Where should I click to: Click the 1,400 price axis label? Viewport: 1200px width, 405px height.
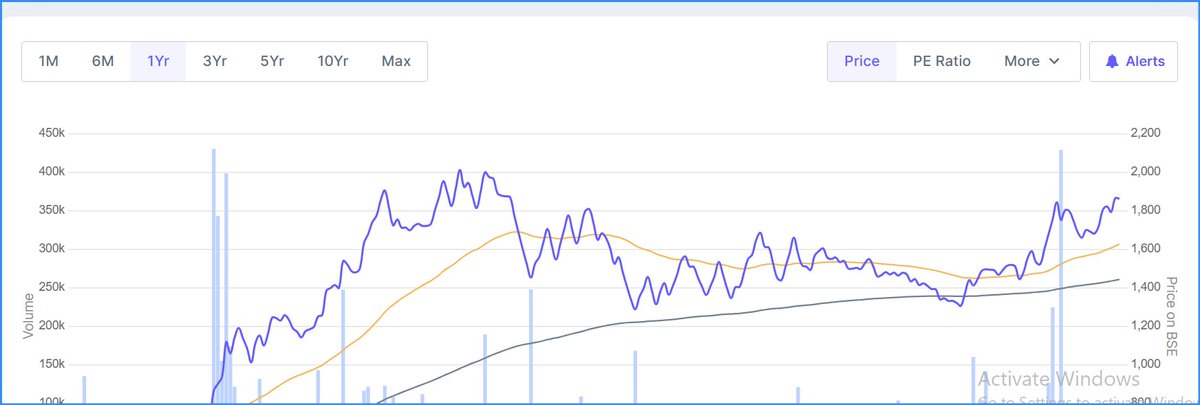tap(1144, 288)
